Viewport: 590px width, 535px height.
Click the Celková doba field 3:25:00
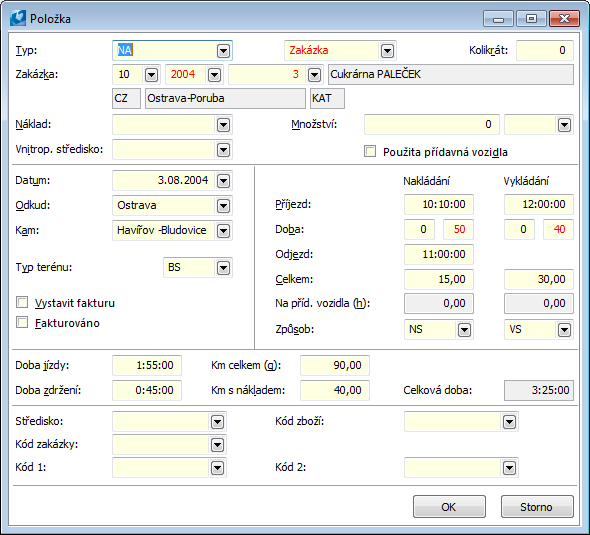(538, 390)
